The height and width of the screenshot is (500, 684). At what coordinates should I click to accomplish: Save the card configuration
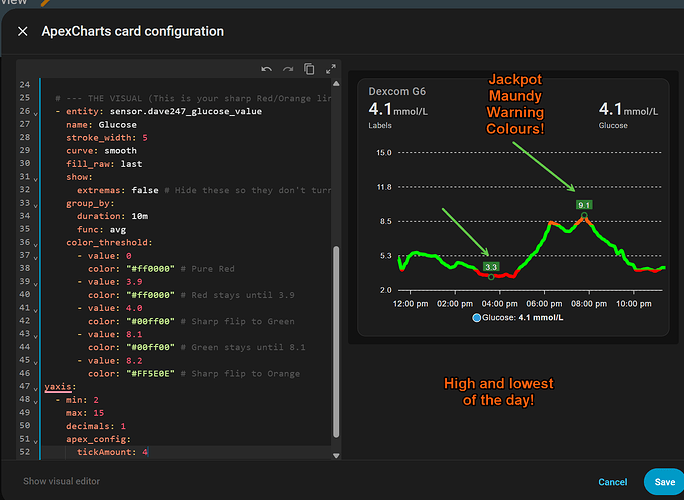(x=663, y=481)
